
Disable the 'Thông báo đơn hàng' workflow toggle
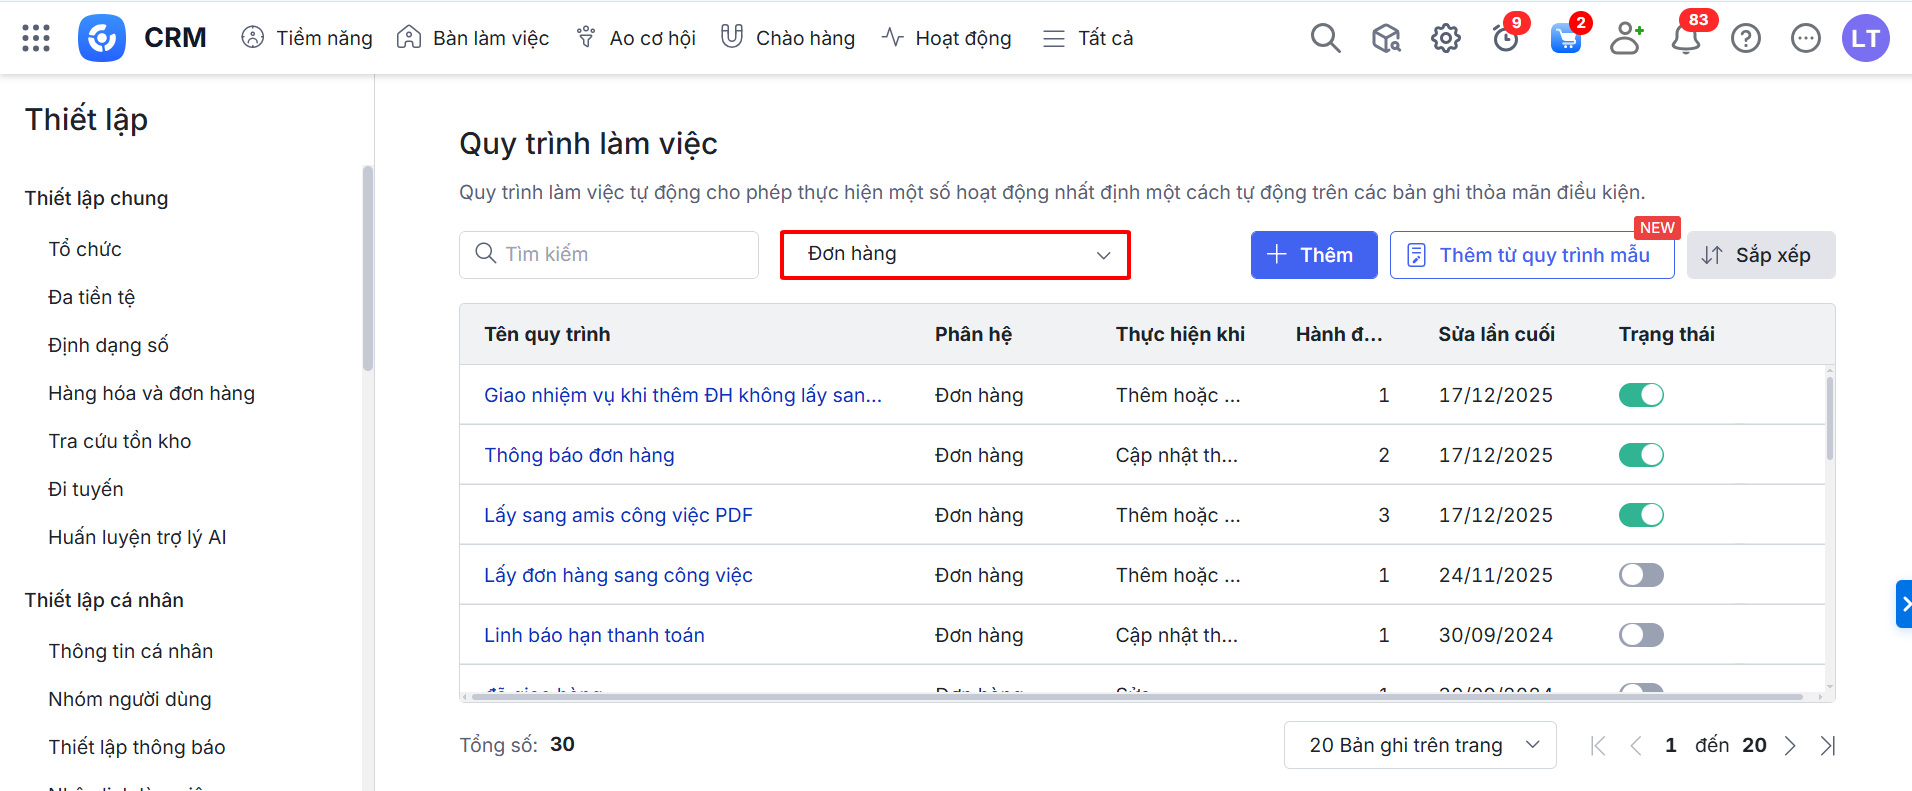point(1641,455)
